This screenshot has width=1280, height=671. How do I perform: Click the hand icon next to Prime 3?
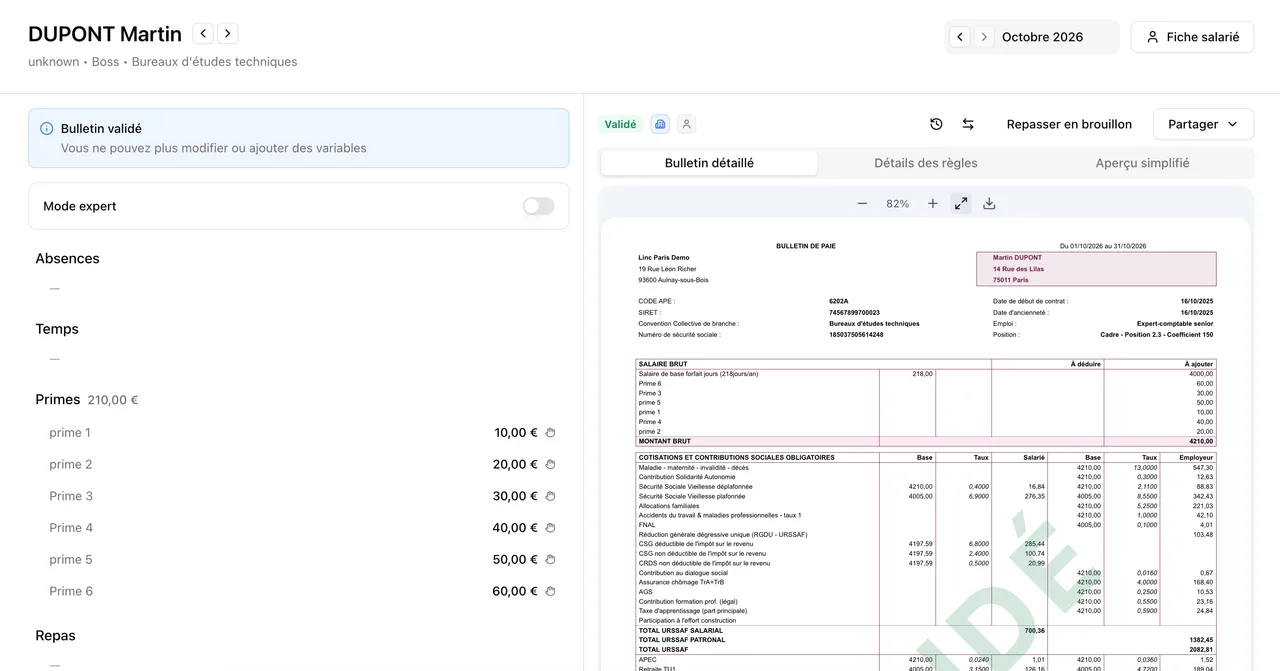click(550, 496)
